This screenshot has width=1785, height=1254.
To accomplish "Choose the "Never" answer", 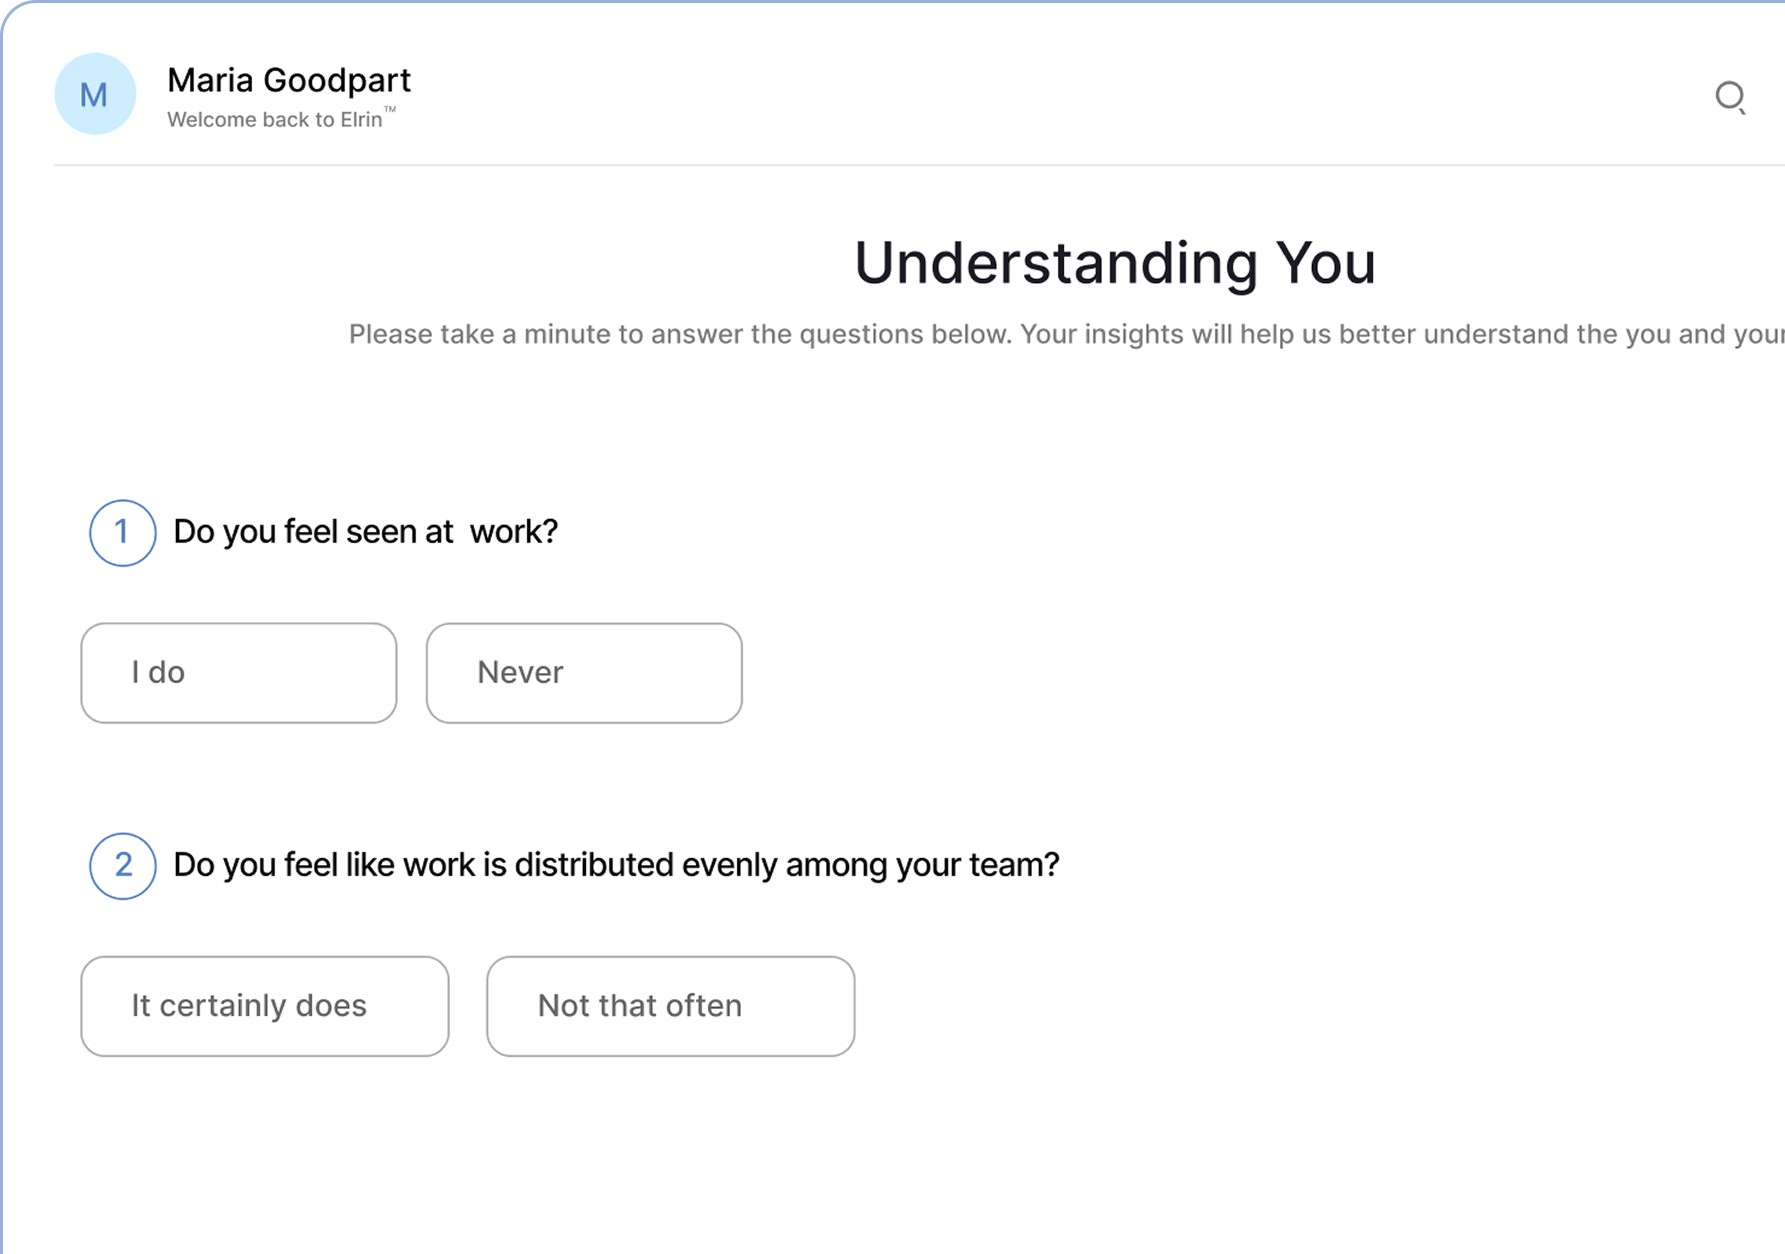I will click(584, 673).
